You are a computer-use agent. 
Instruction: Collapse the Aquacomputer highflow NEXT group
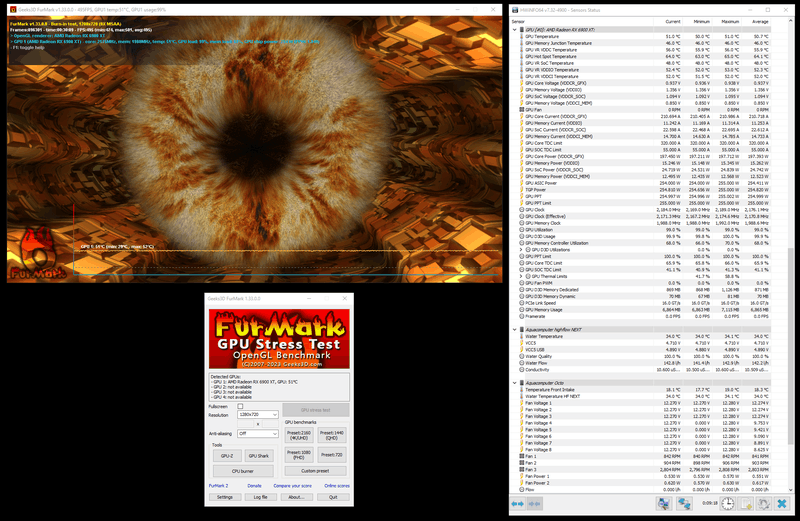click(x=514, y=330)
